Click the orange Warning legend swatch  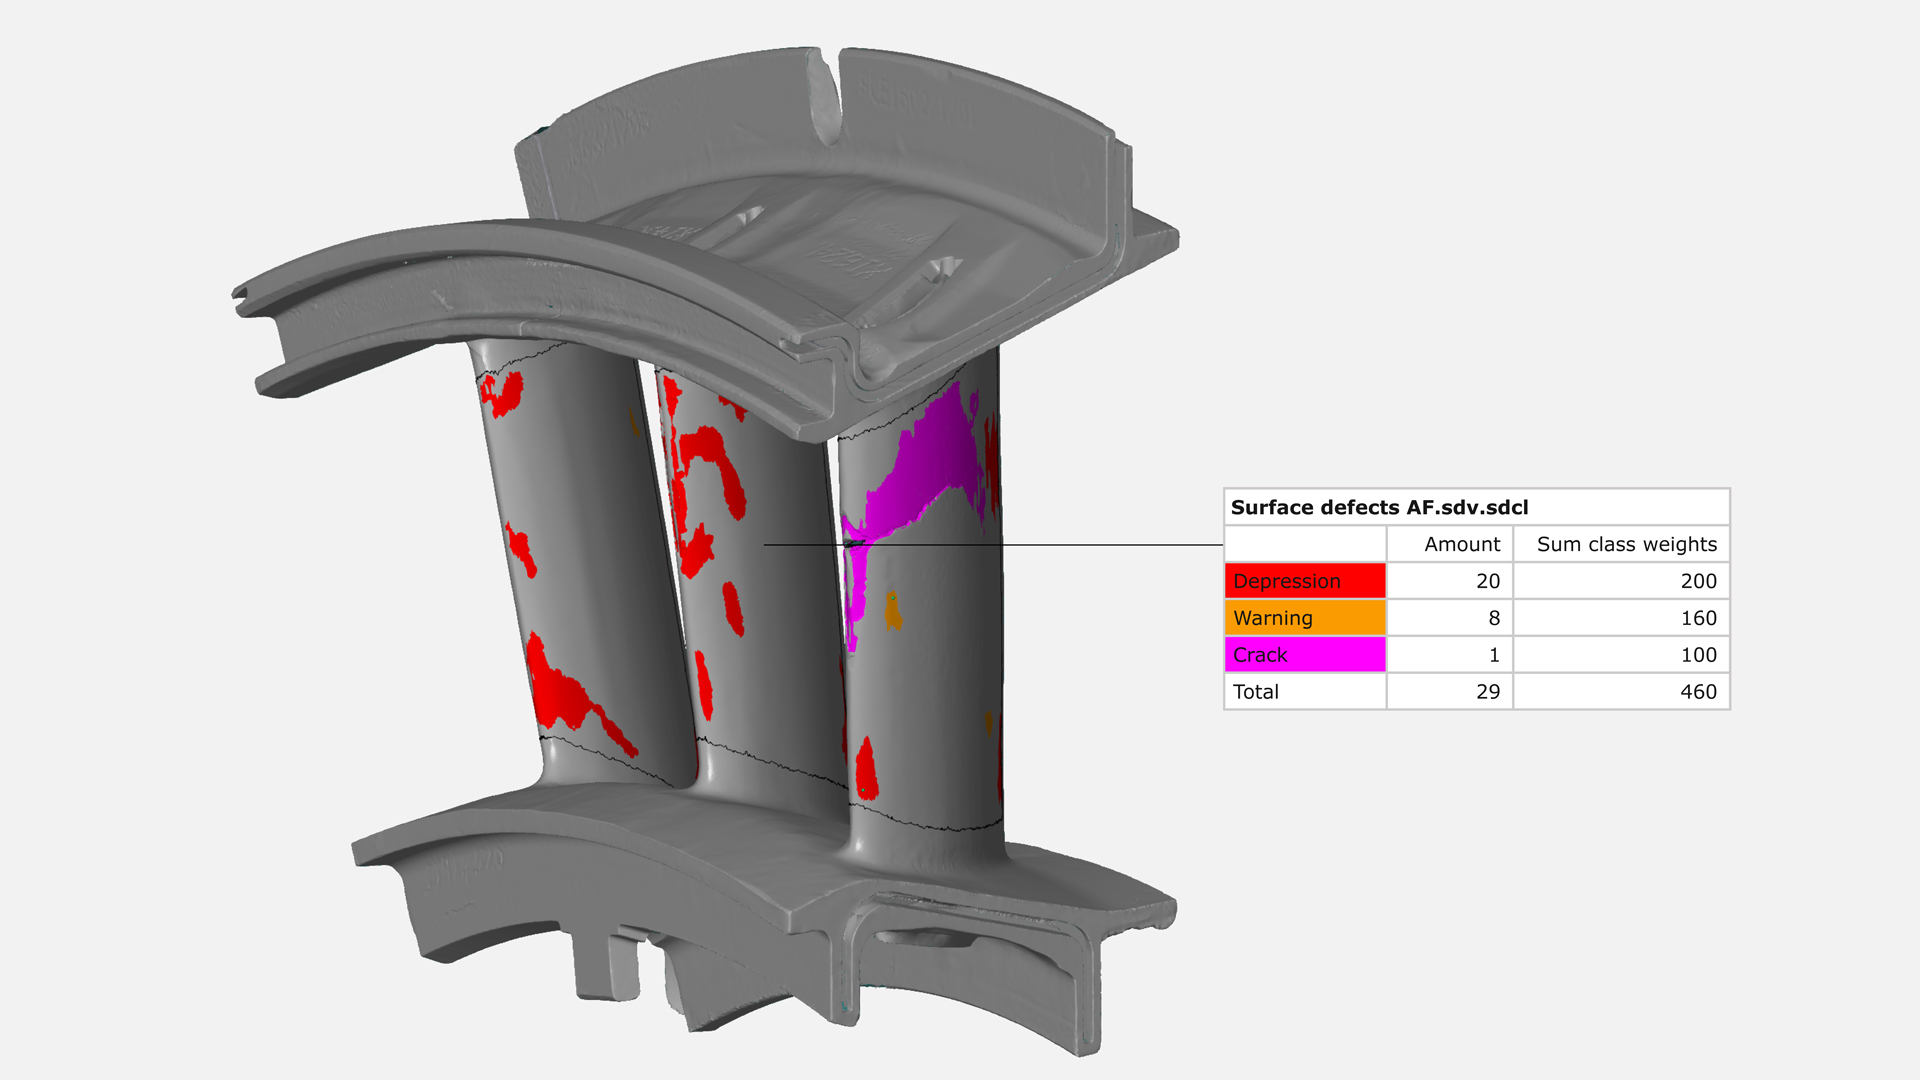1304,618
